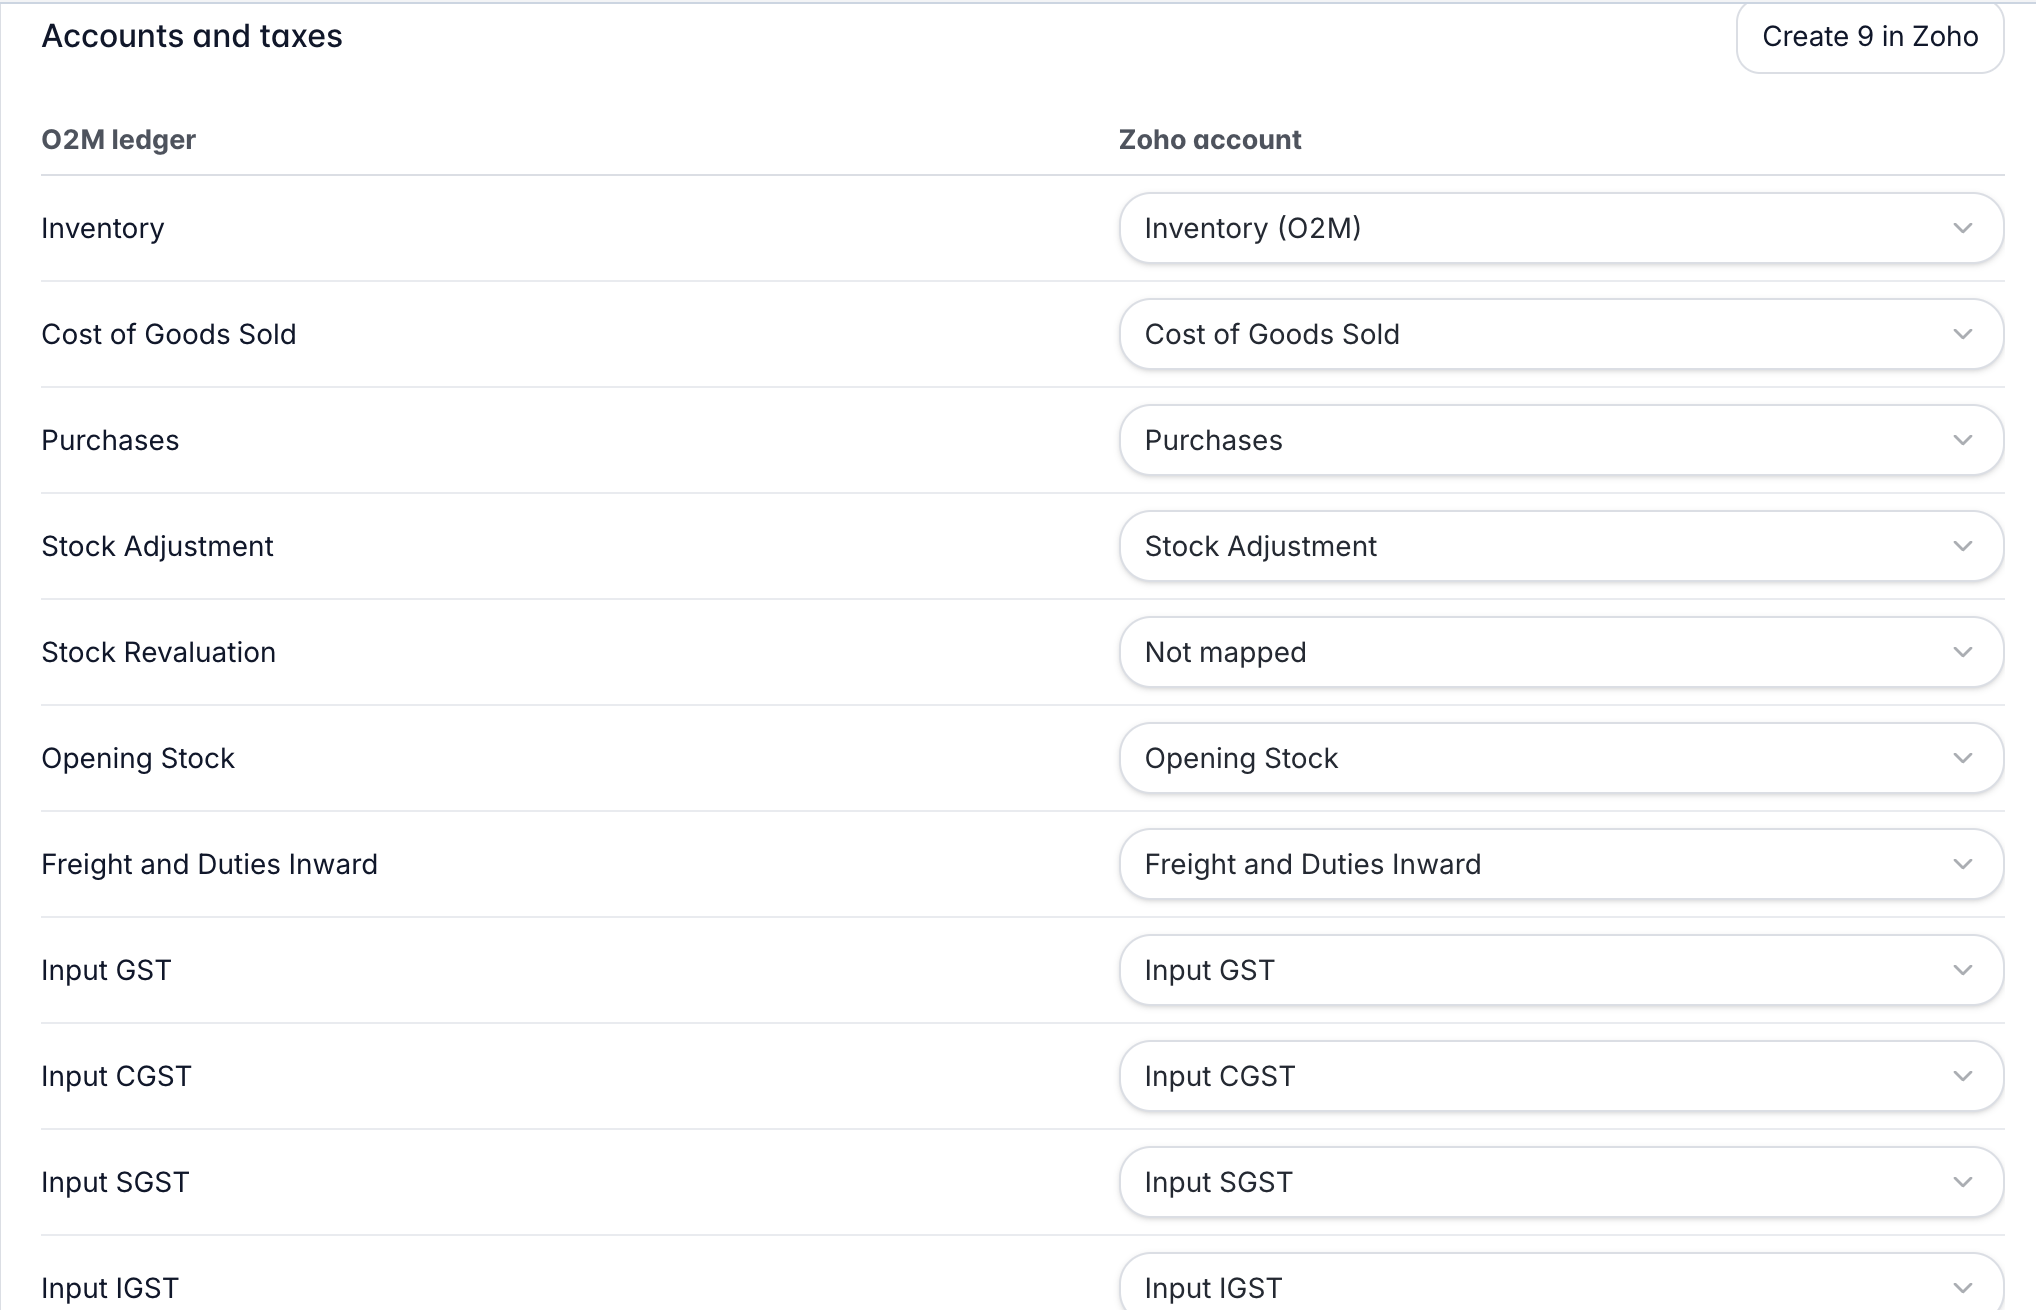Select the Inventory ledger label

point(103,229)
